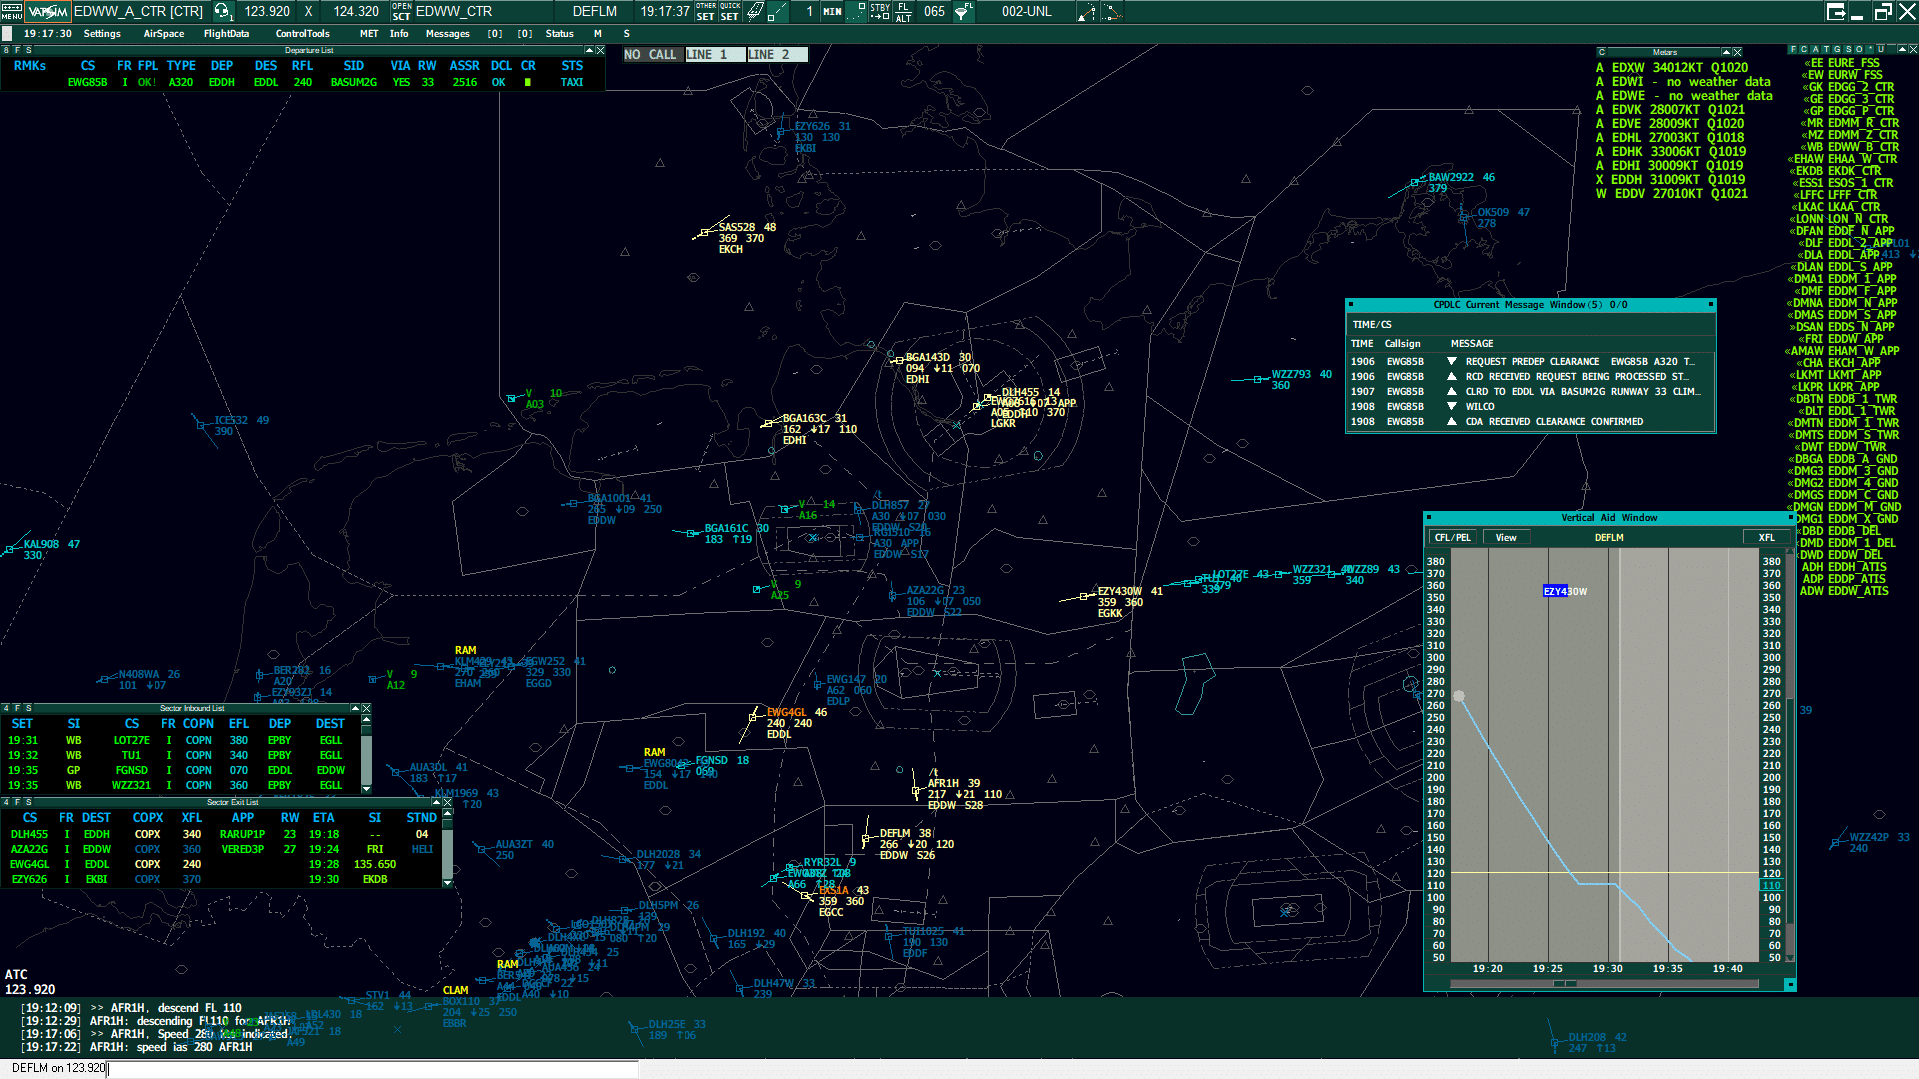Toggle the X receive flag between frequencies
Screen dimensions: 1919x1079
point(308,11)
